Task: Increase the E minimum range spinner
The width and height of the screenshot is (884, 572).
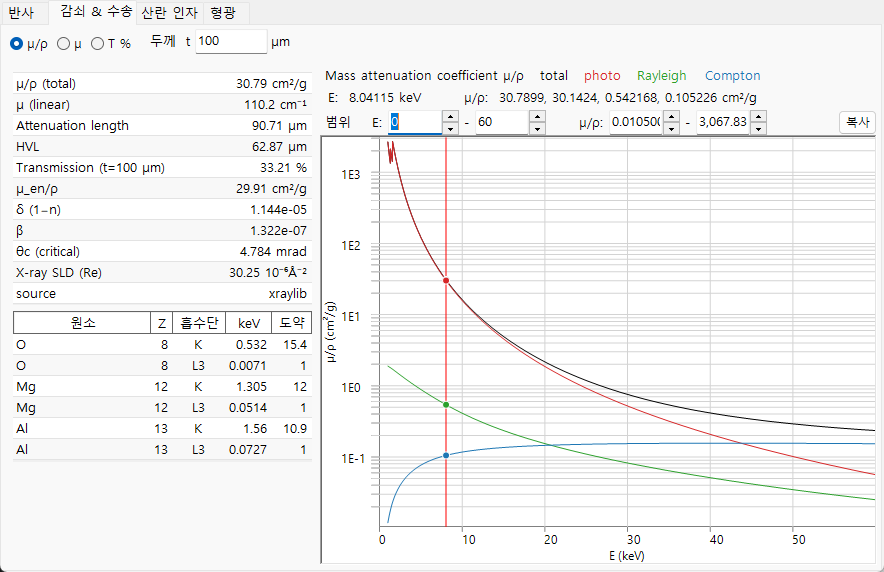Action: pos(450,117)
